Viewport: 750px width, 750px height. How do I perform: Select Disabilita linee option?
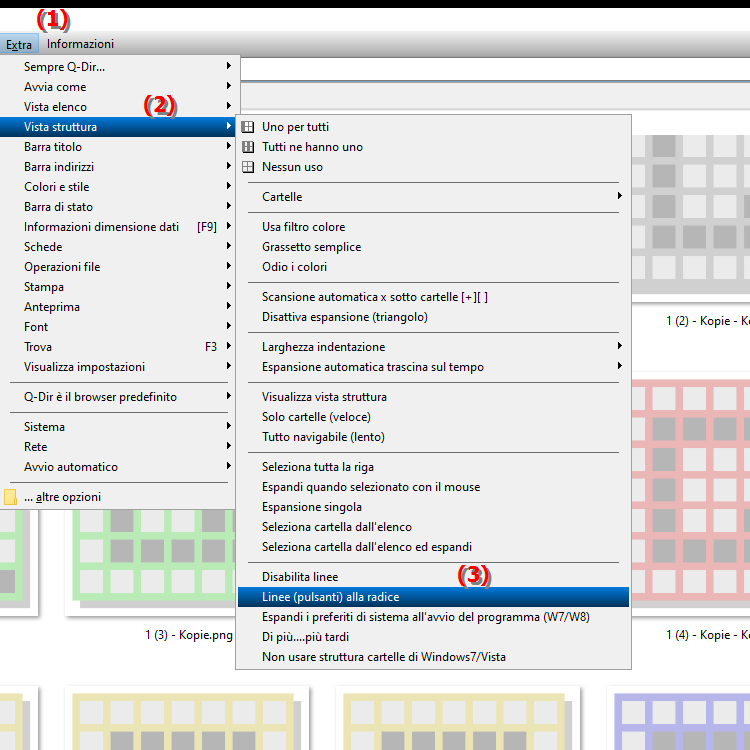(x=433, y=577)
